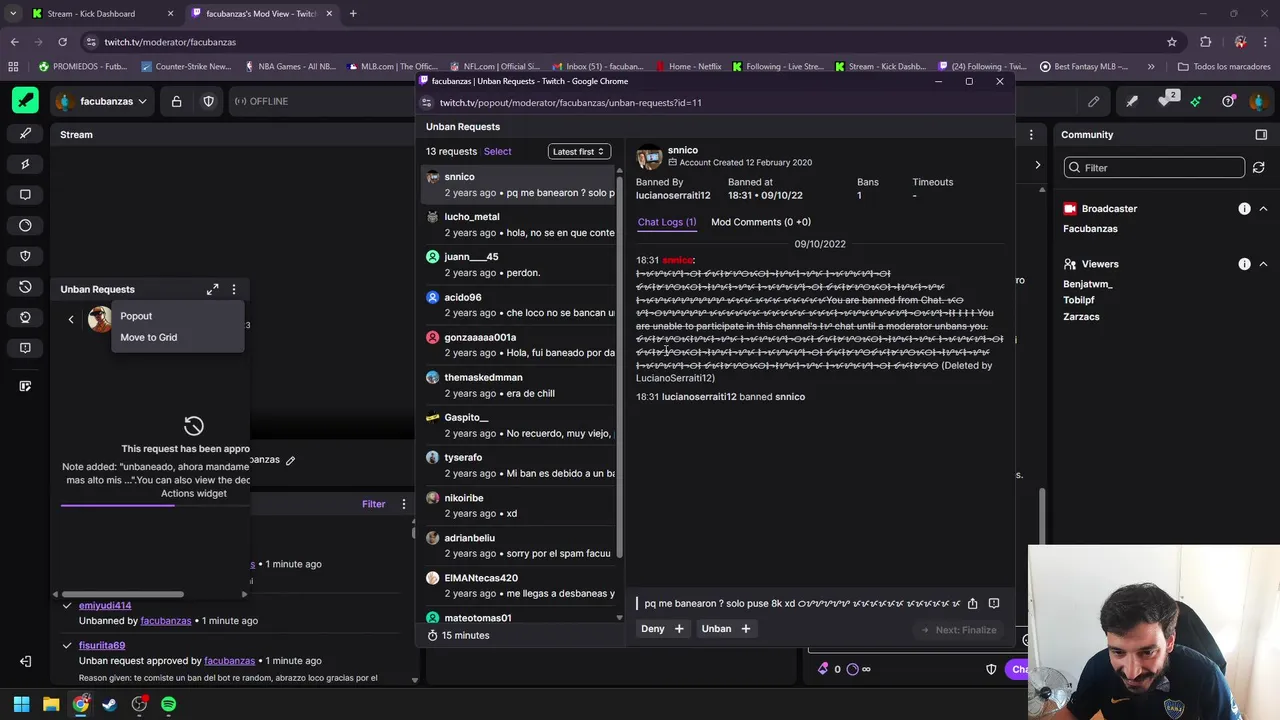
Task: Collapse the Viewers section
Action: pyautogui.click(x=1263, y=264)
